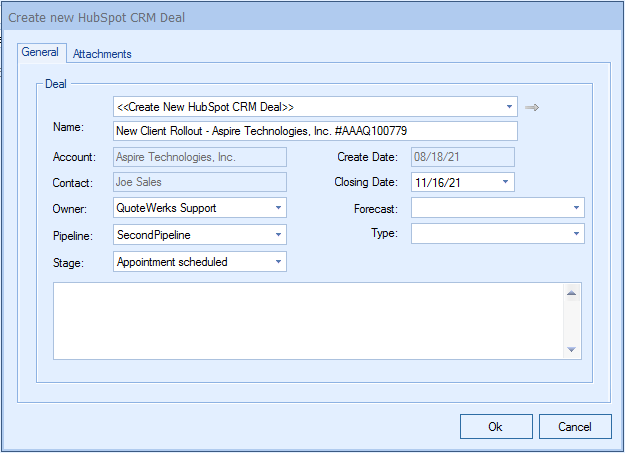Expand the Forecast dropdown
This screenshot has height=453, width=625.
pos(576,209)
